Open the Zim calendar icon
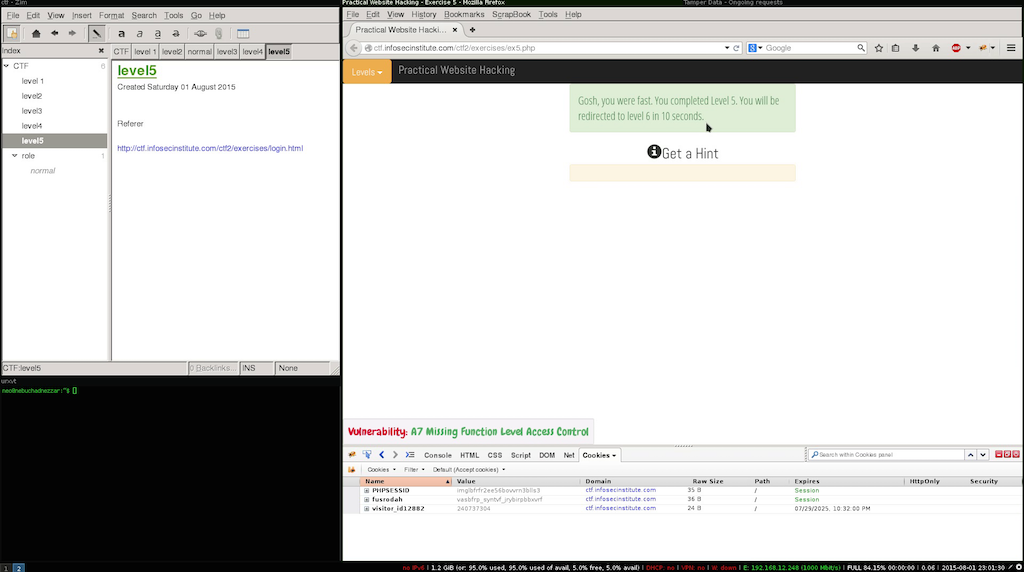The width and height of the screenshot is (1024, 572). (243, 33)
